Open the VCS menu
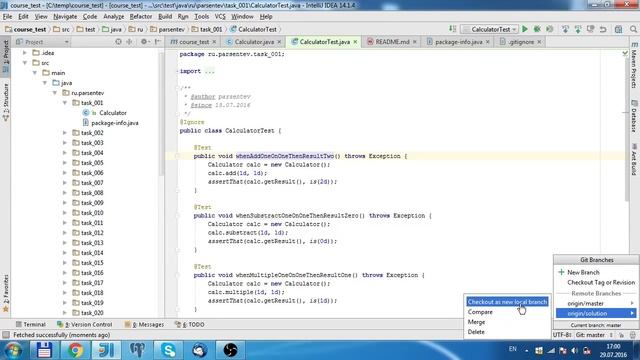 220,17
